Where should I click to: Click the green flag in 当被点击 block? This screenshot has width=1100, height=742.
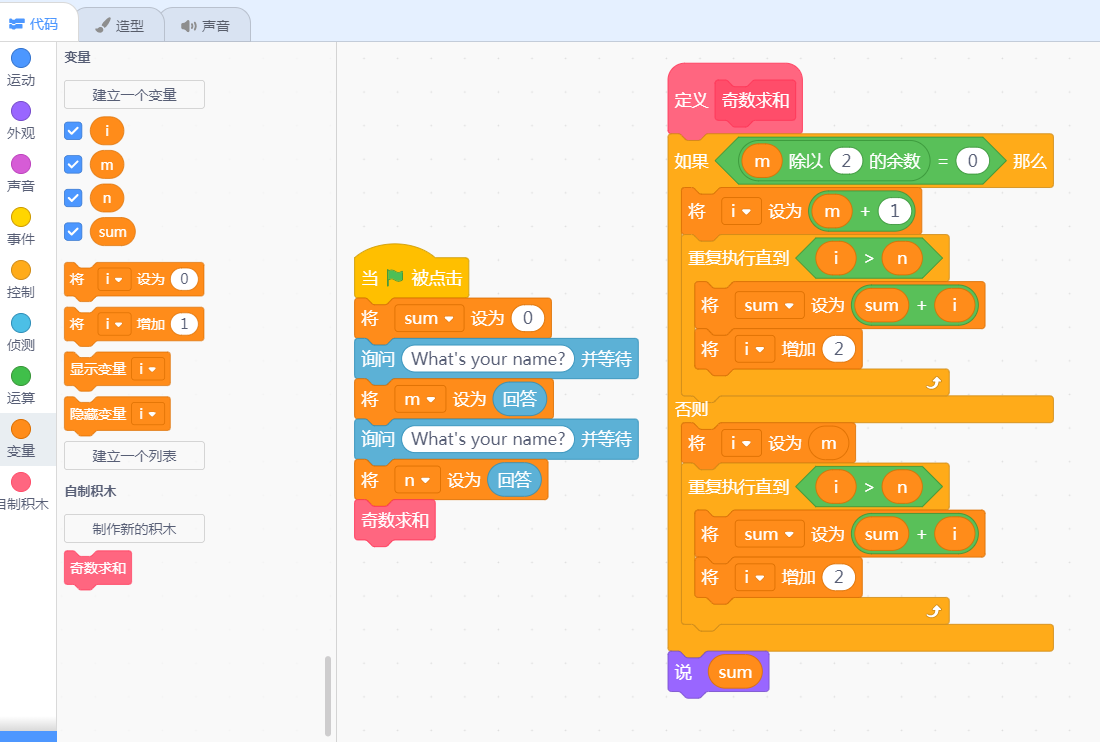click(395, 278)
